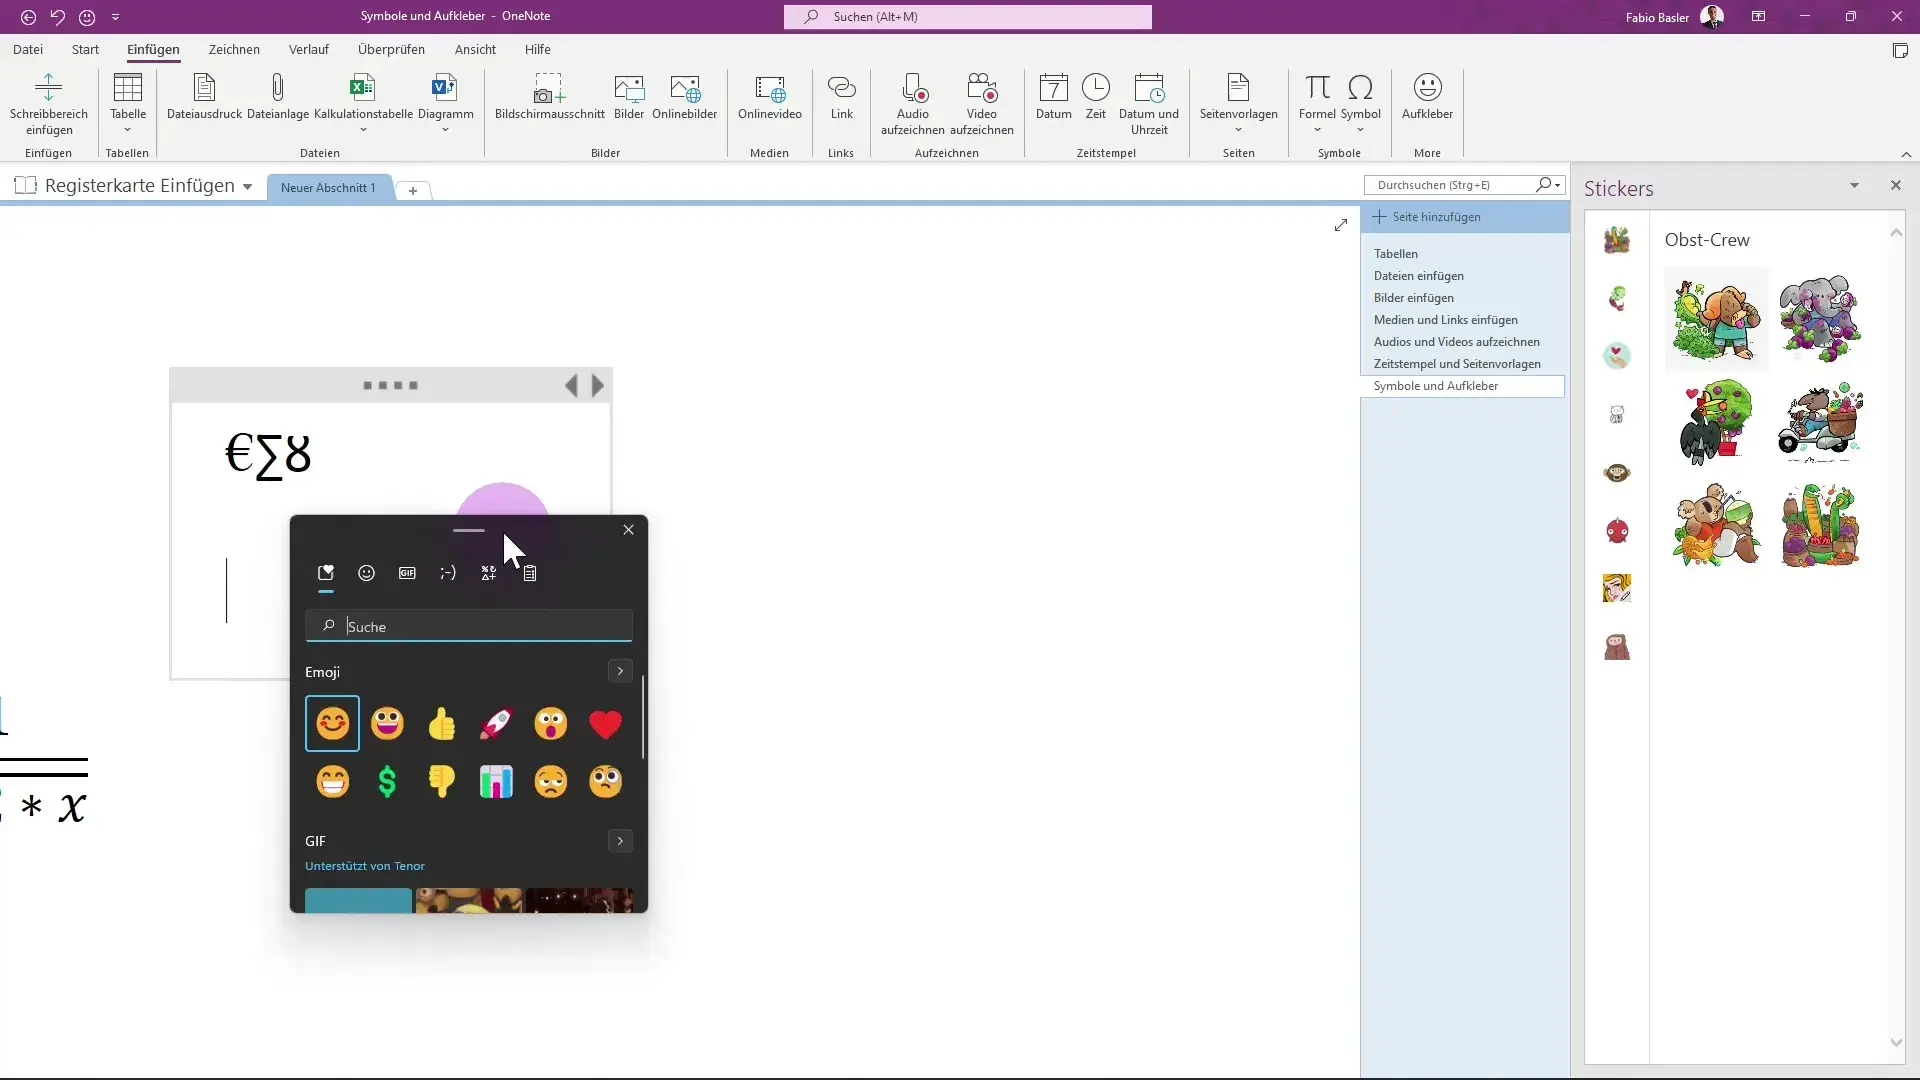Take a Bildschirmausschnitt screen clipping
Screen dimensions: 1920x1080
click(549, 97)
